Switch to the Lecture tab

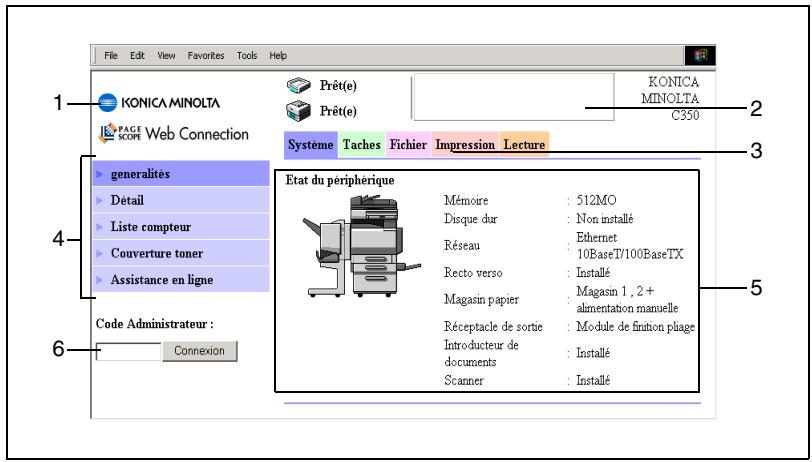tap(524, 145)
